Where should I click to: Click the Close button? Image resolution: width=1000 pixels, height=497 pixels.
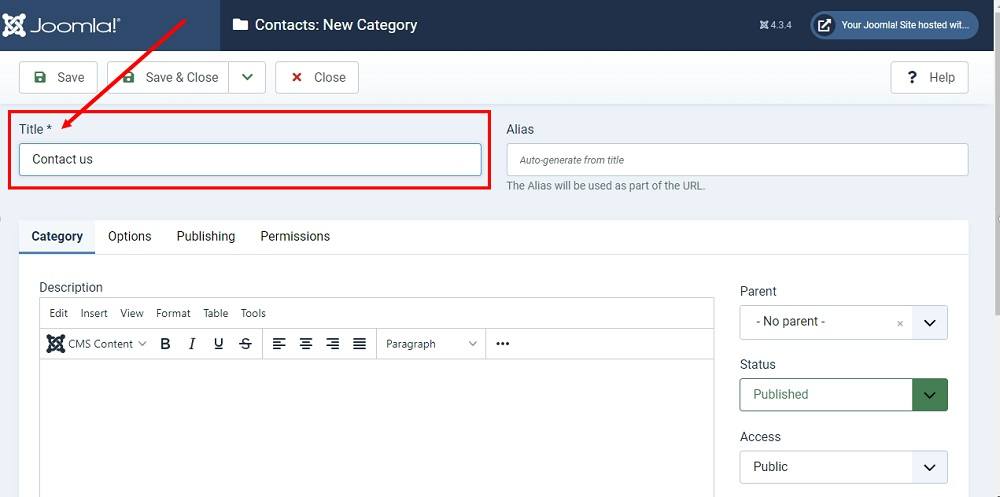pos(317,77)
